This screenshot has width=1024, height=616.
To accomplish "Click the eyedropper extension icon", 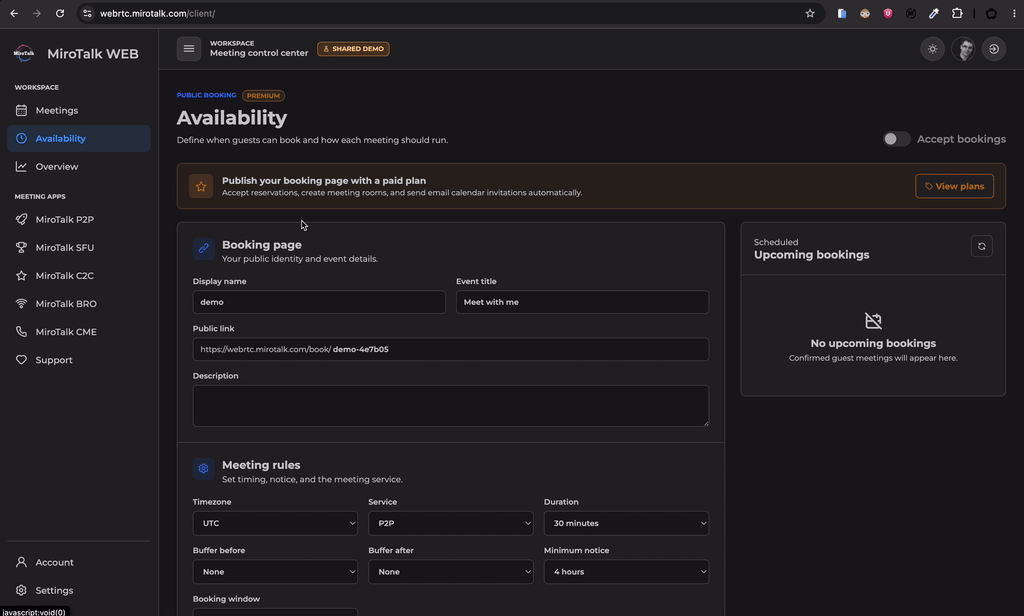I will (x=934, y=13).
